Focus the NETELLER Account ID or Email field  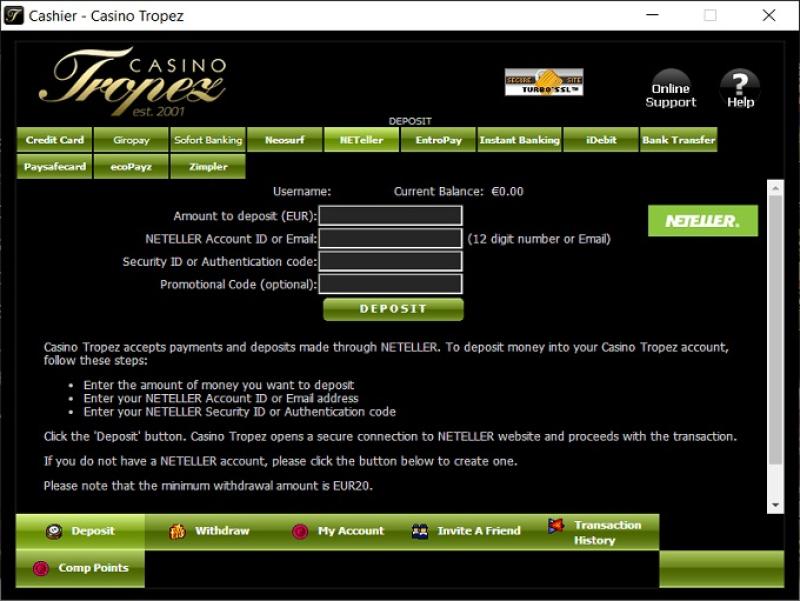coord(390,239)
